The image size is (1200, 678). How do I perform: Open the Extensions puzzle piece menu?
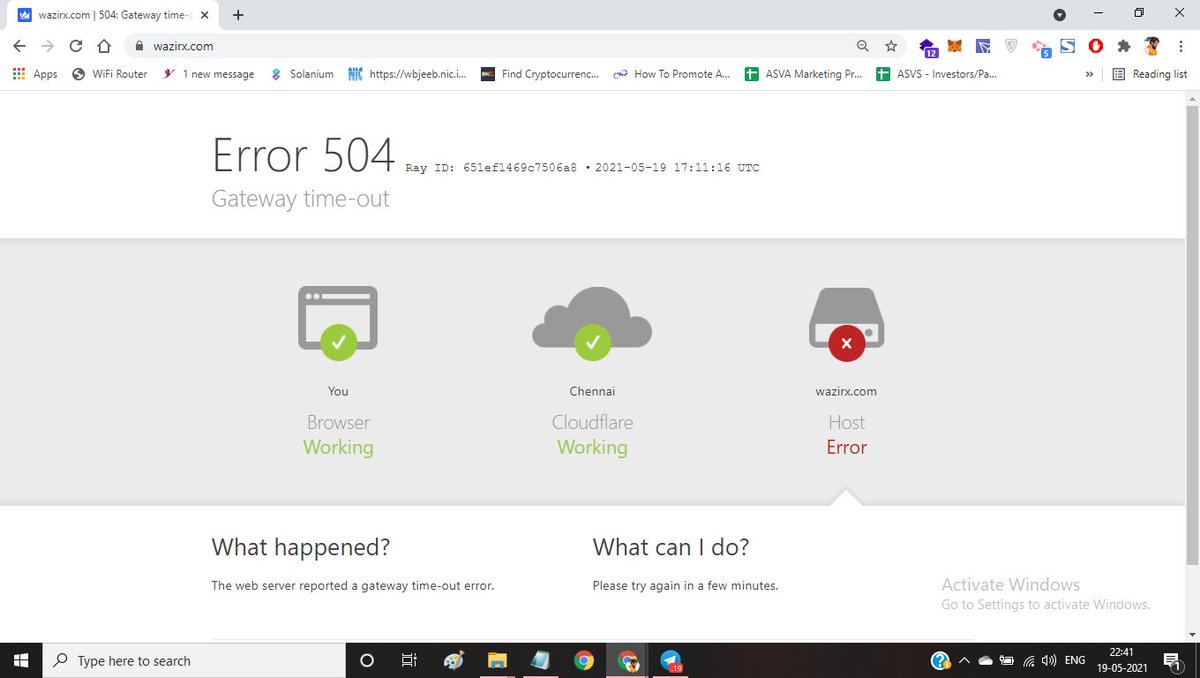click(x=1124, y=46)
